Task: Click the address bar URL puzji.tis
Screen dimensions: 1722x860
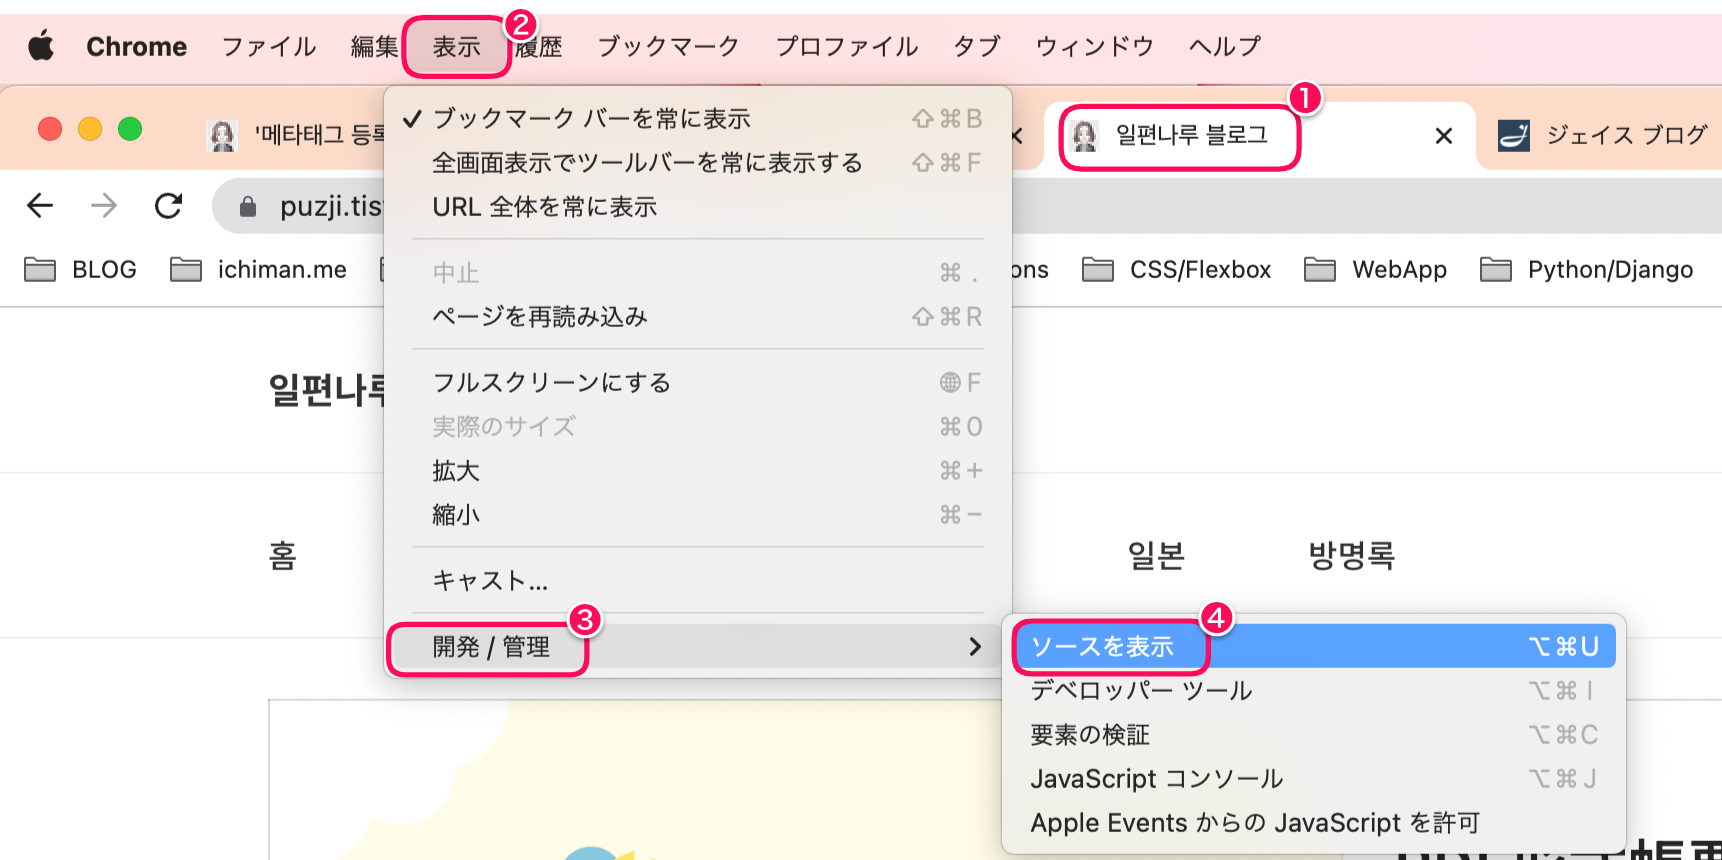Action: [x=331, y=207]
